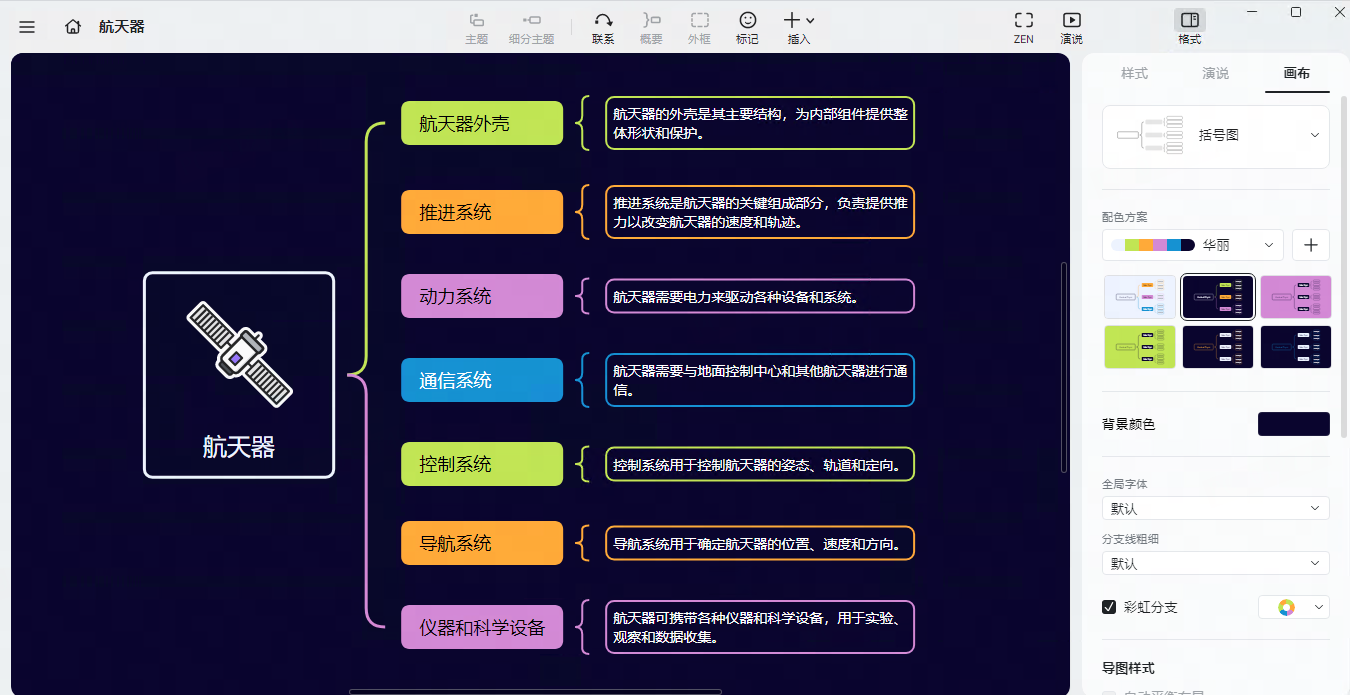Choose the selected dark rainbow theme thumbnail

tap(1218, 297)
